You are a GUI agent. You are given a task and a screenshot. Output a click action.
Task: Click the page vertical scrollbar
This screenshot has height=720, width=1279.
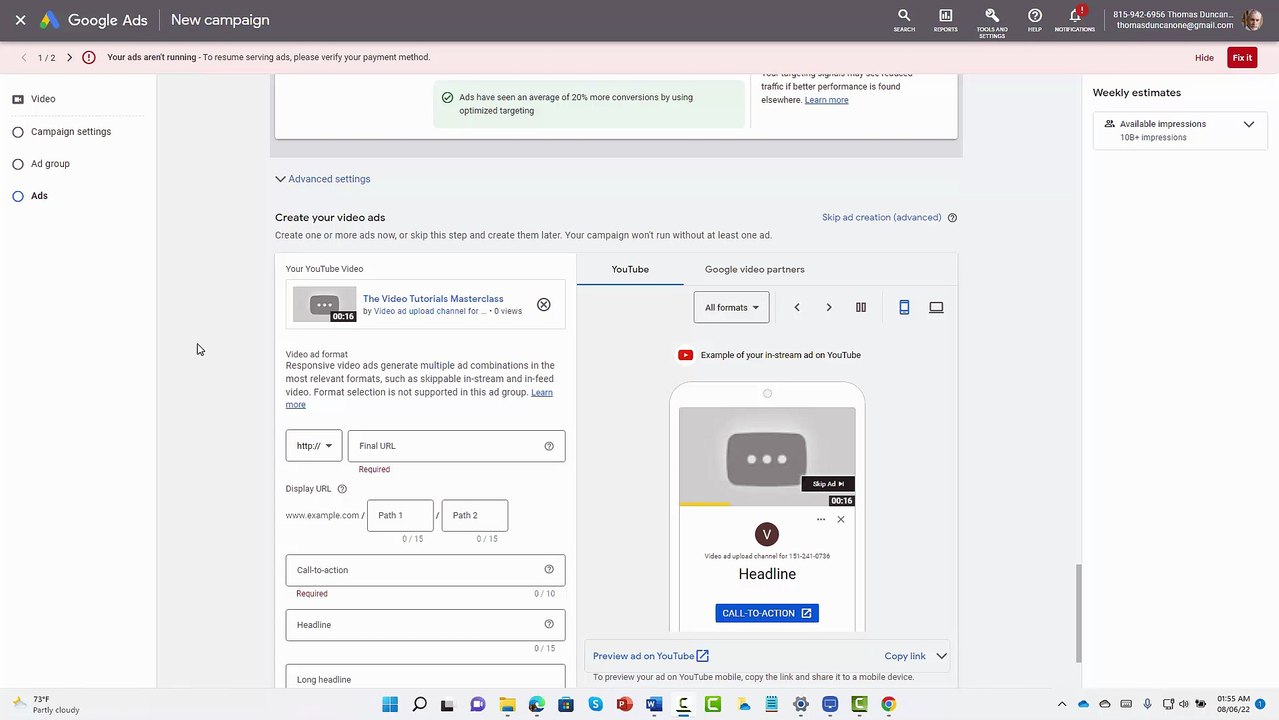pyautogui.click(x=1078, y=612)
